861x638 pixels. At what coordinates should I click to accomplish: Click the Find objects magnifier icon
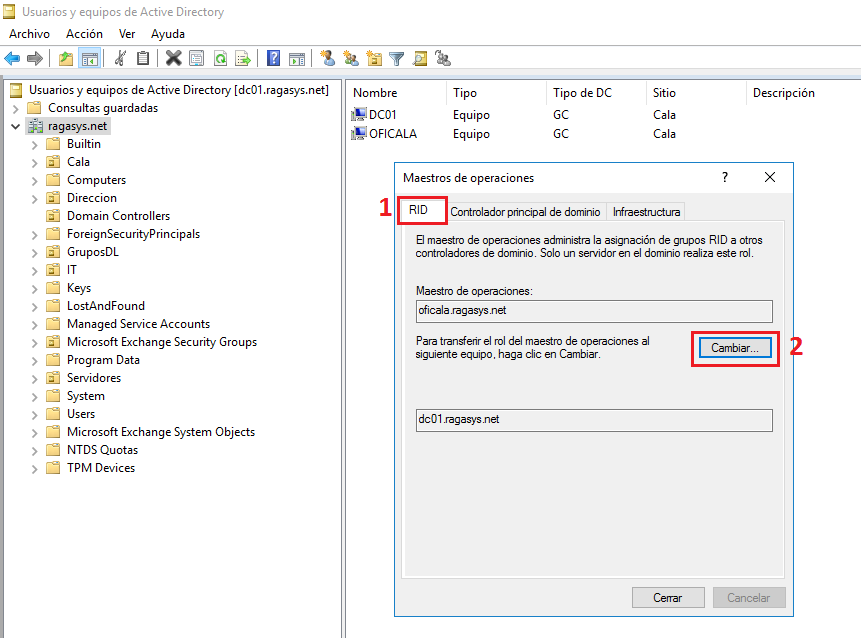coord(420,58)
